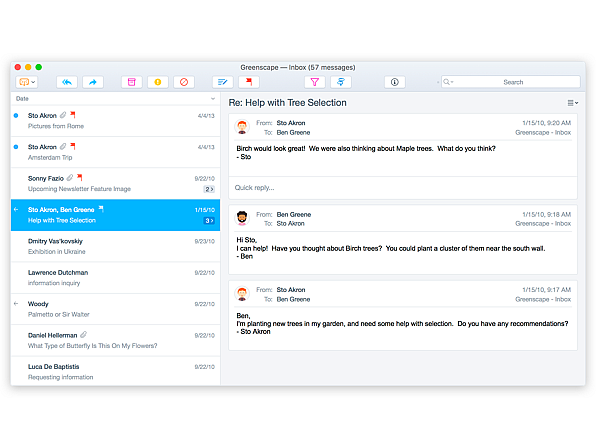Screen dimensions: 596x447
Task: Toggle unread dot on Pictures from Rome
Action: pyautogui.click(x=16, y=116)
